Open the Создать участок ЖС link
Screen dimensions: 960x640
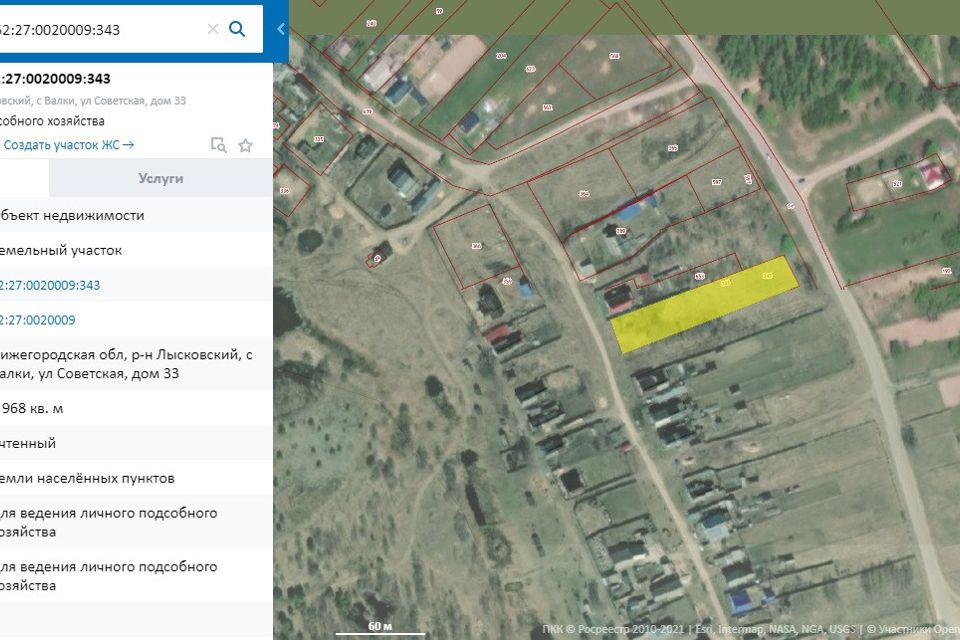[x=68, y=145]
